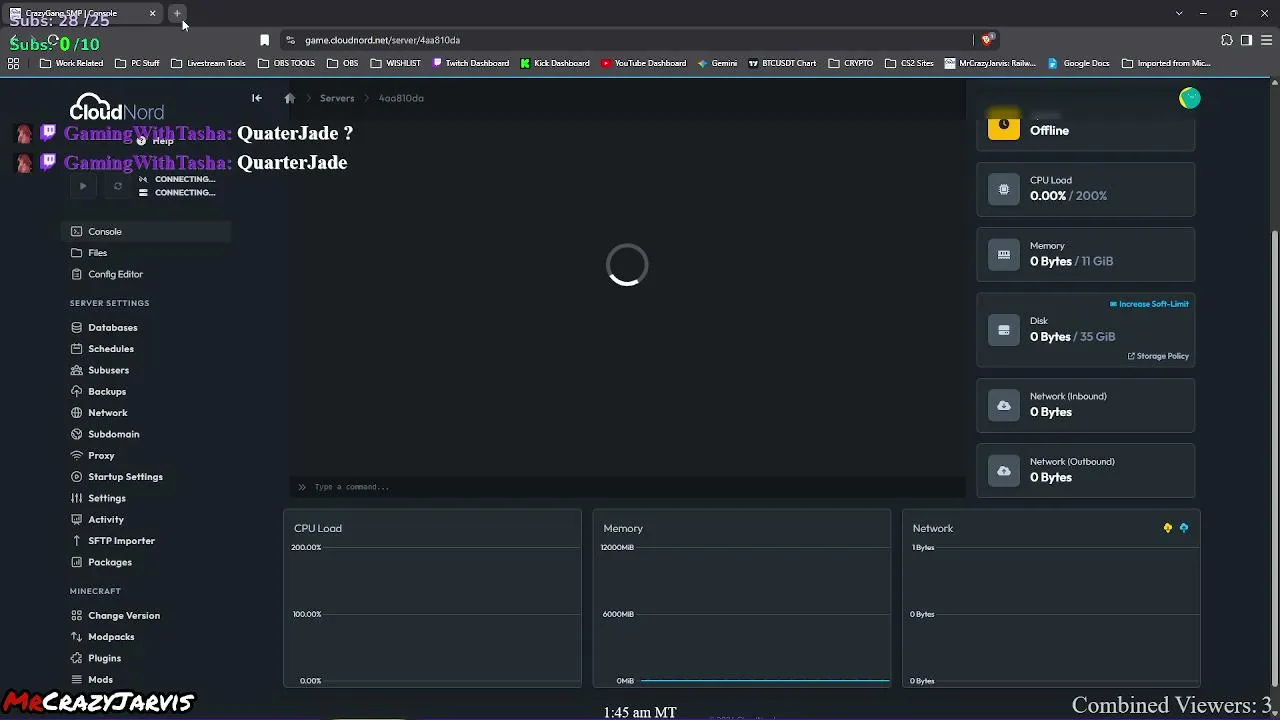Open the McCrazyJarvis: Railw... bookmark
The height and width of the screenshot is (720, 1280).
pos(990,63)
